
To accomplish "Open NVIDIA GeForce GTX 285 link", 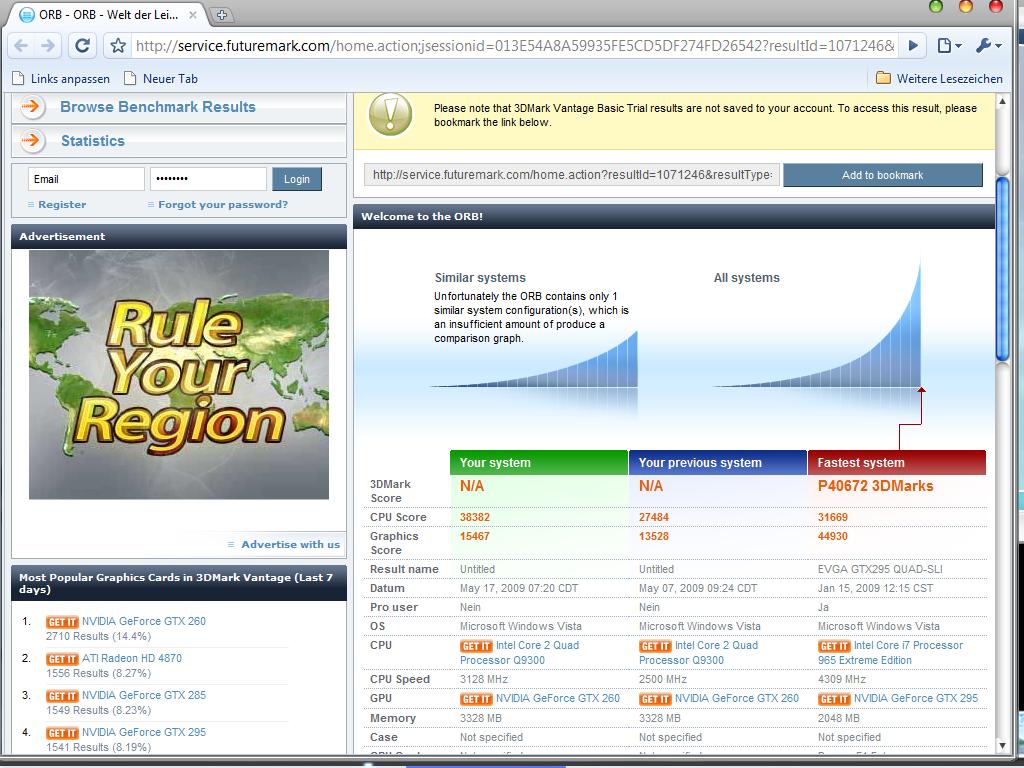I will (144, 696).
